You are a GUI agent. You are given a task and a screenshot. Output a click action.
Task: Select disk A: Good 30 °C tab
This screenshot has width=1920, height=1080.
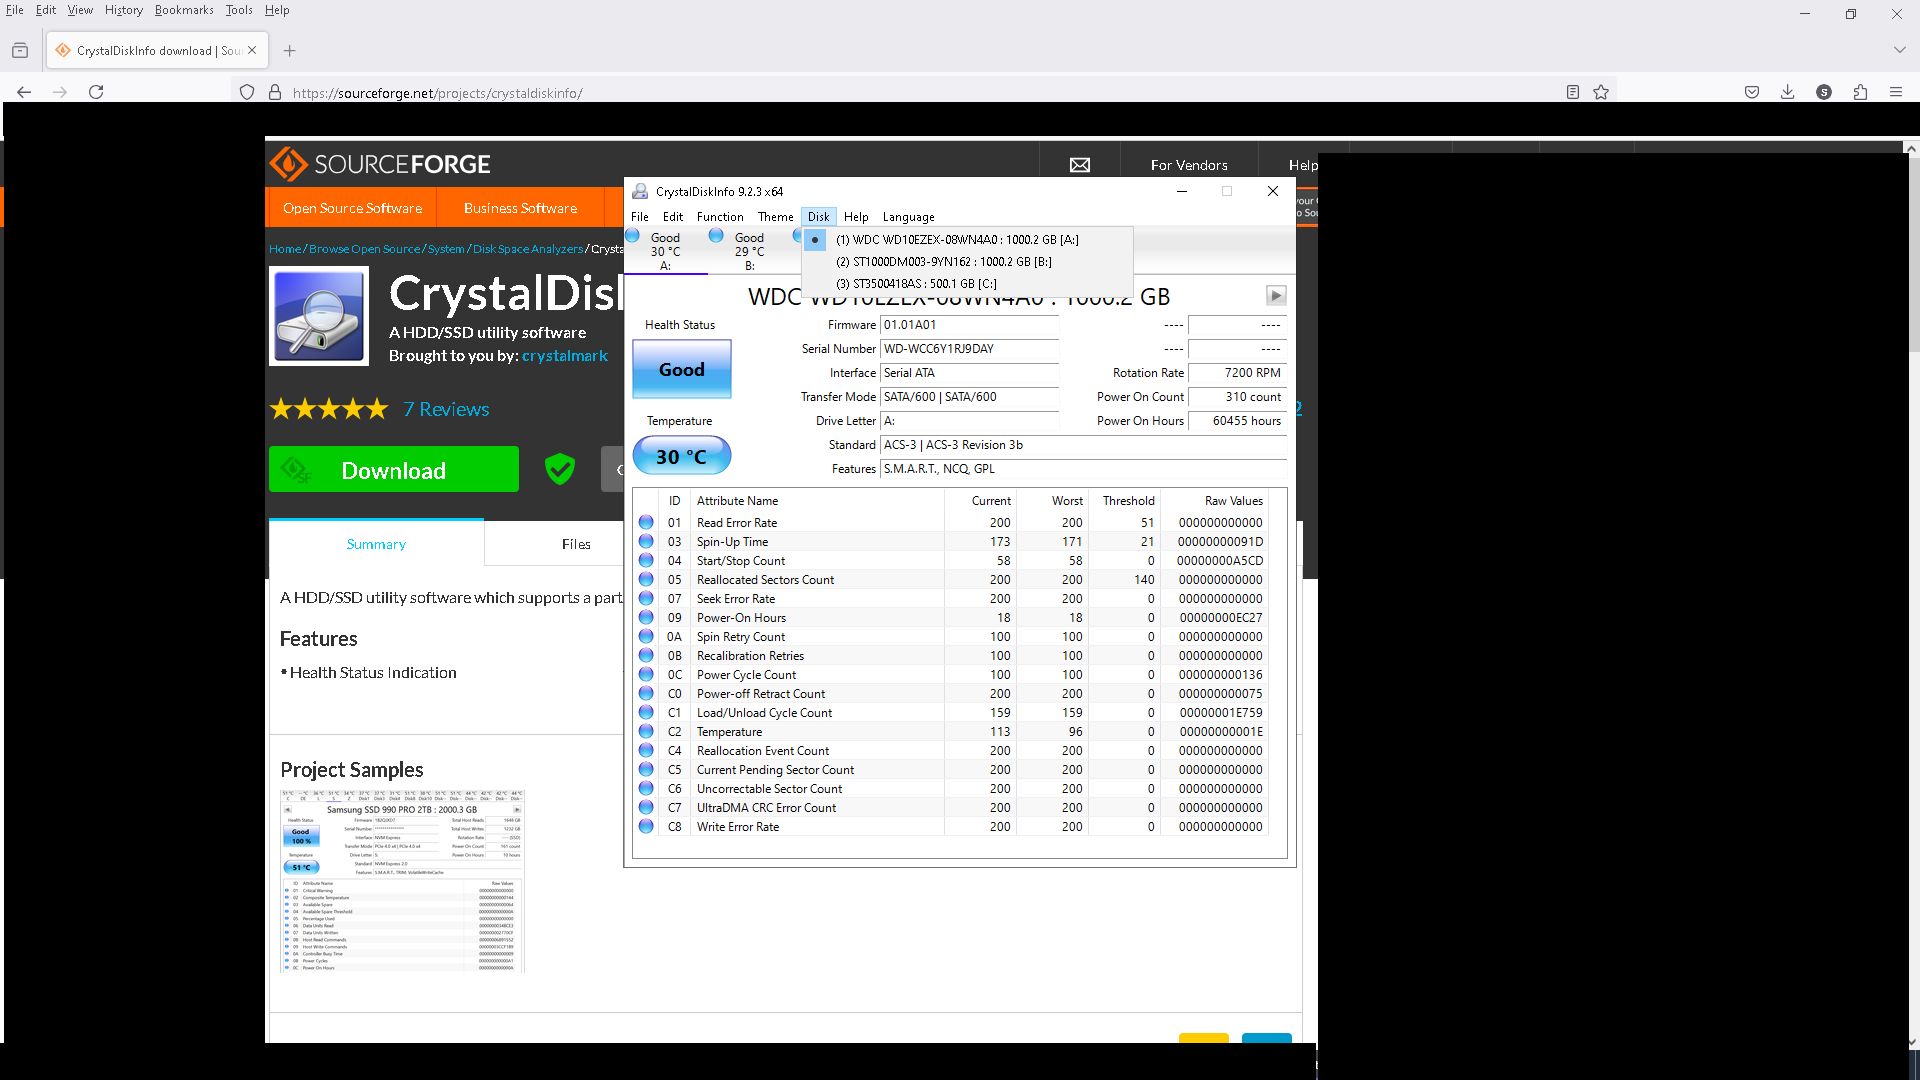point(665,251)
